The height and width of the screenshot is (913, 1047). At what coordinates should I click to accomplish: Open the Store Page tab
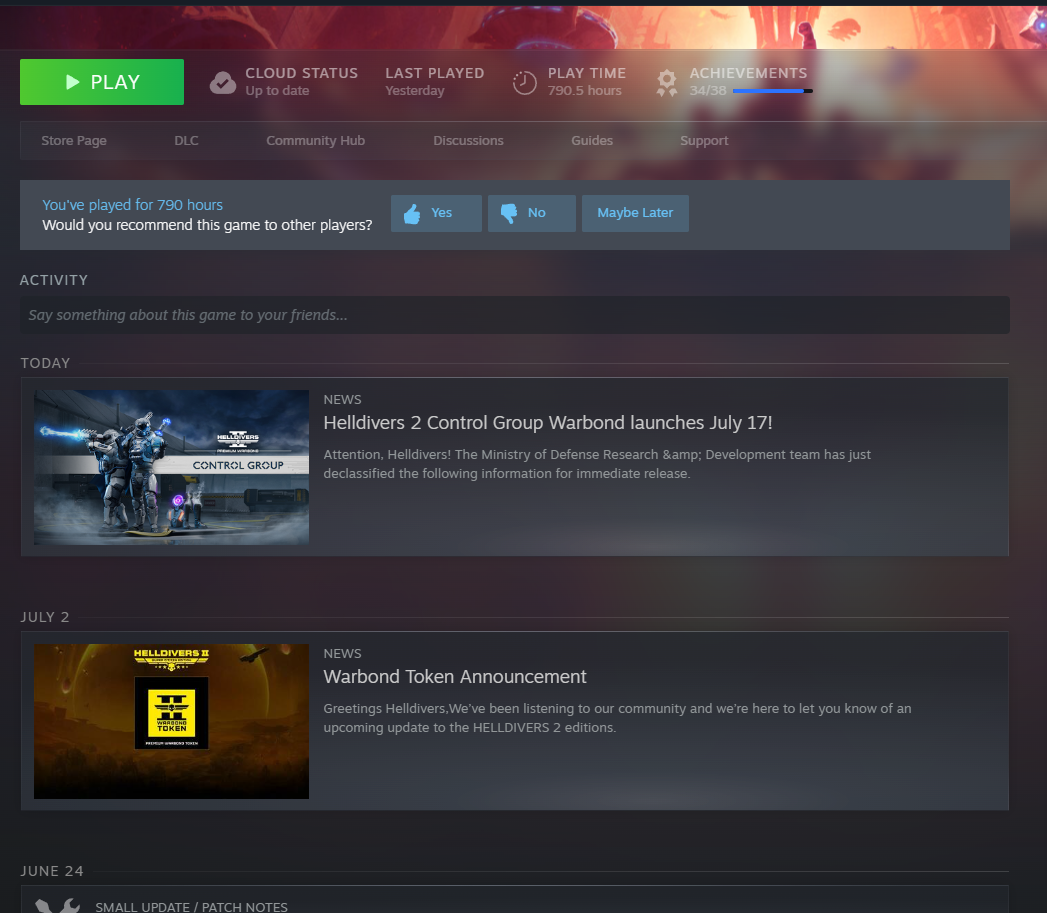(x=74, y=140)
